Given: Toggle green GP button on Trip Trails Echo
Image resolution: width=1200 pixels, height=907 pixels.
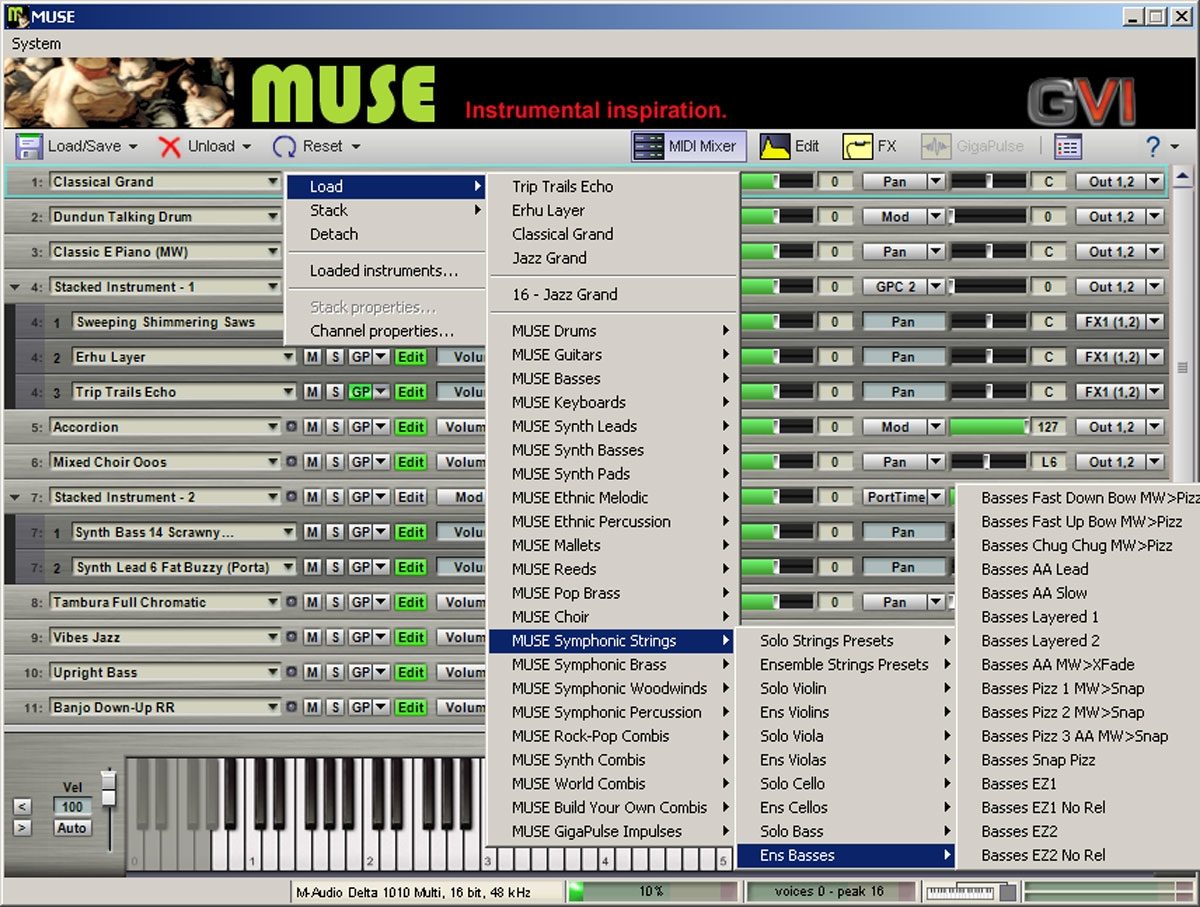Looking at the screenshot, I should [361, 392].
